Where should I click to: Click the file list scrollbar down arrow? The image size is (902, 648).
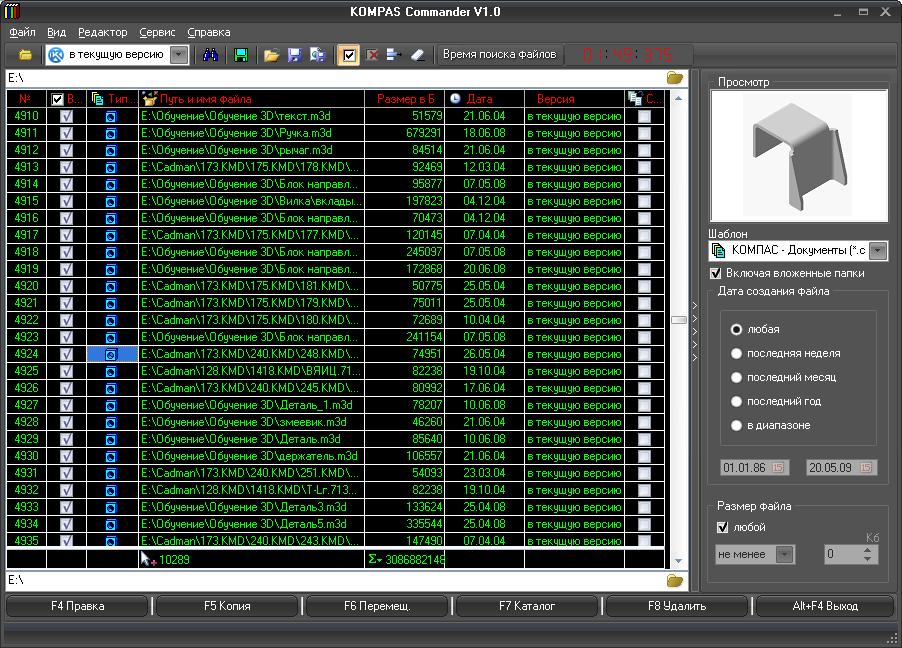click(x=679, y=561)
